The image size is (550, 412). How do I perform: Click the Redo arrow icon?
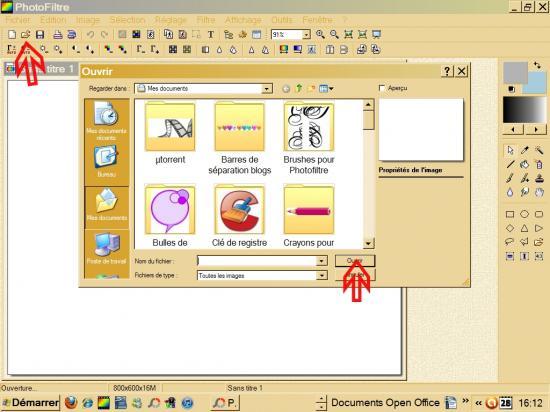[104, 34]
